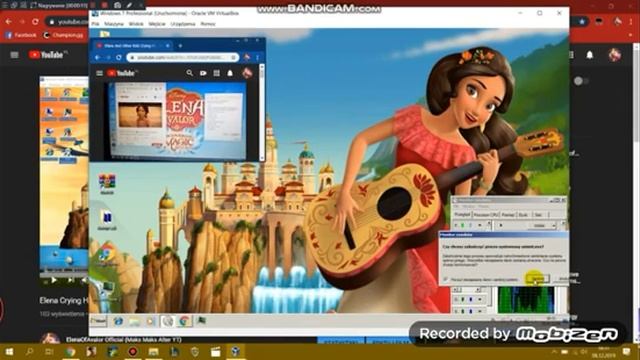Open notifications bell in guest YouTube
640x360 pixels.
point(230,73)
